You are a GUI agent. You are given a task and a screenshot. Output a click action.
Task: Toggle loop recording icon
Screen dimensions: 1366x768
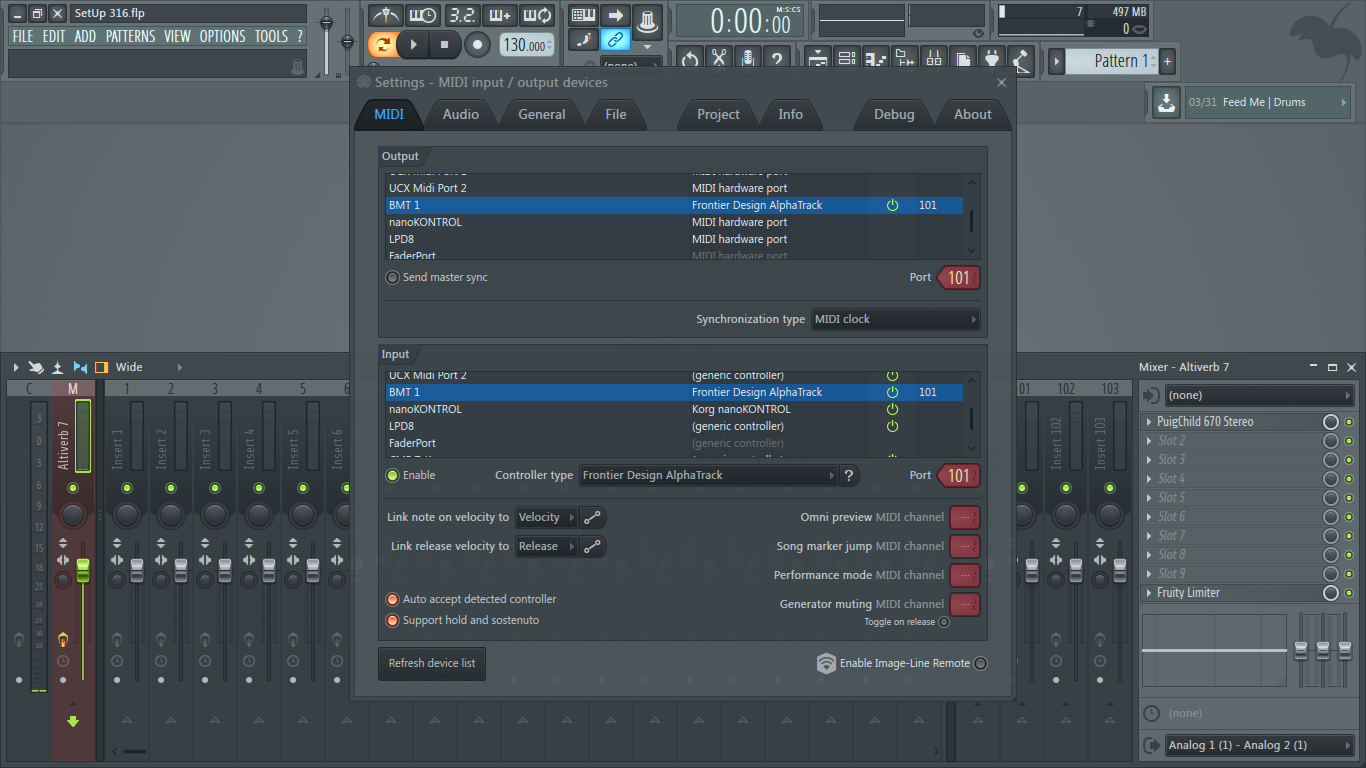click(537, 15)
